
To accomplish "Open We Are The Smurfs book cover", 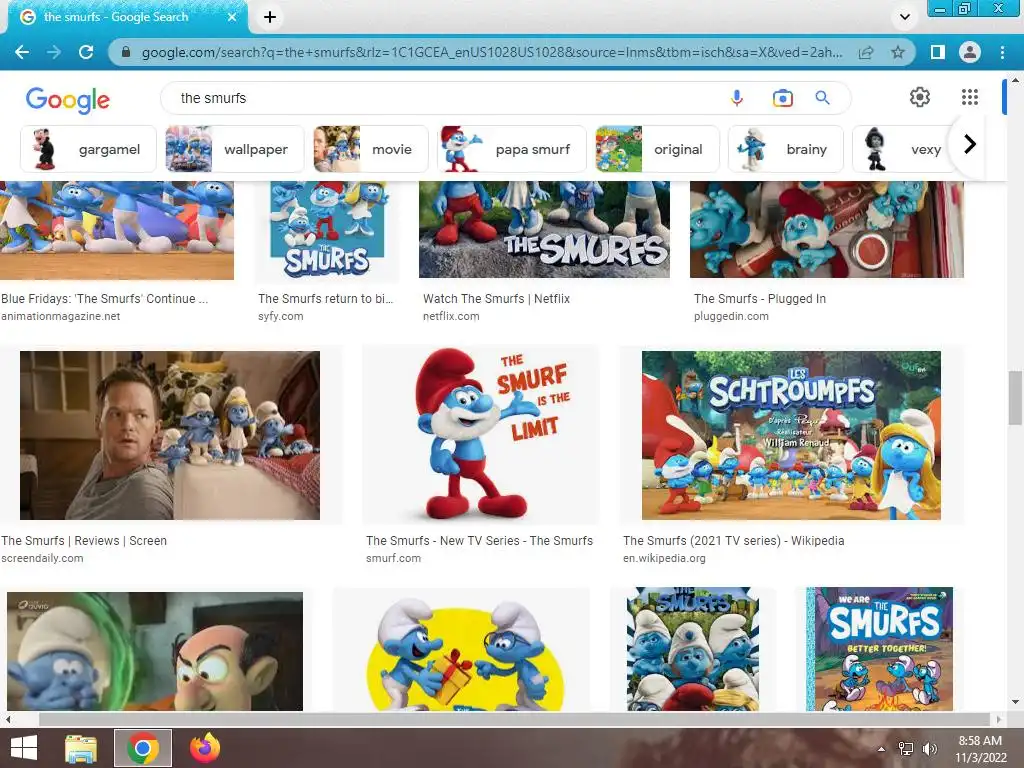I will 879,649.
